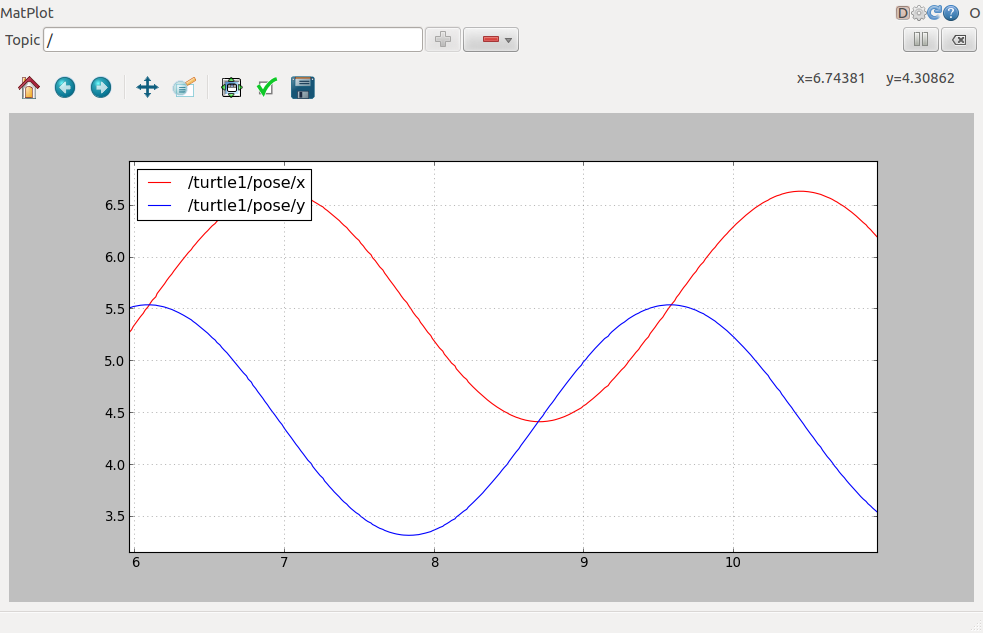Toggle the O undock control
Image resolution: width=983 pixels, height=633 pixels.
(975, 13)
